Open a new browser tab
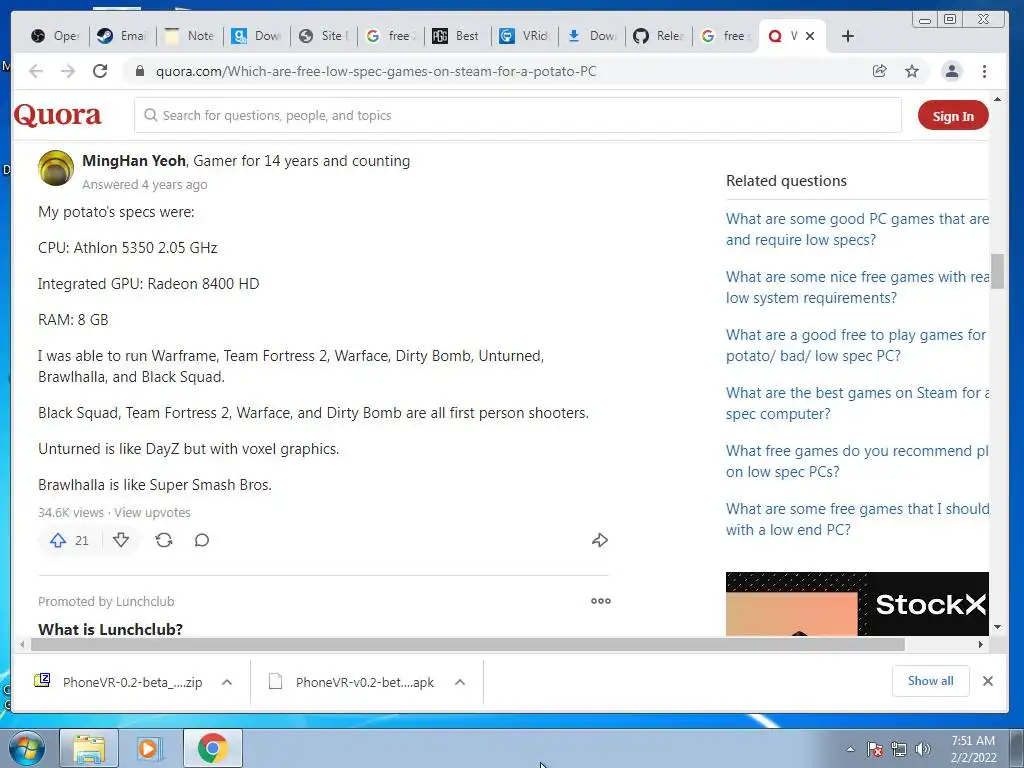This screenshot has width=1024, height=768. click(848, 36)
